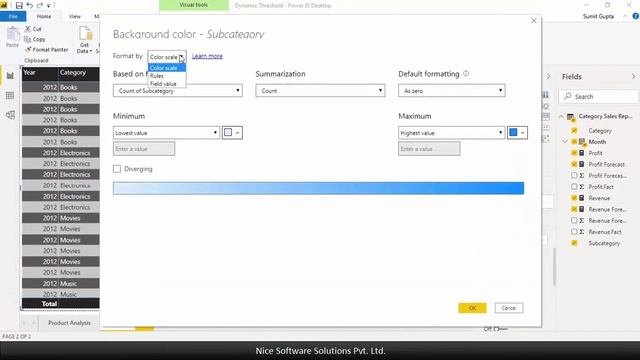Viewport: 640px width, 360px height.
Task: Click the magnifier icon in Fields Search box
Action: click(x=567, y=96)
